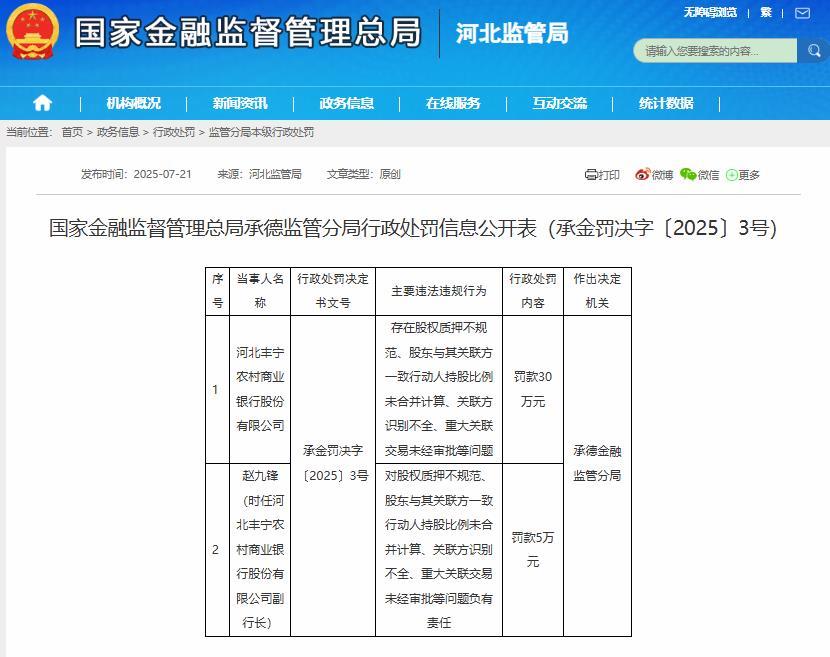Open 更多 share options plus icon
Viewport: 830px width, 657px height.
click(x=732, y=175)
